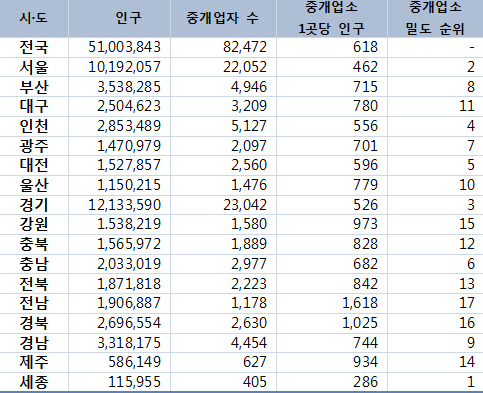483x393 pixels.
Task: Select the 시·도 column header
Action: 34,18
